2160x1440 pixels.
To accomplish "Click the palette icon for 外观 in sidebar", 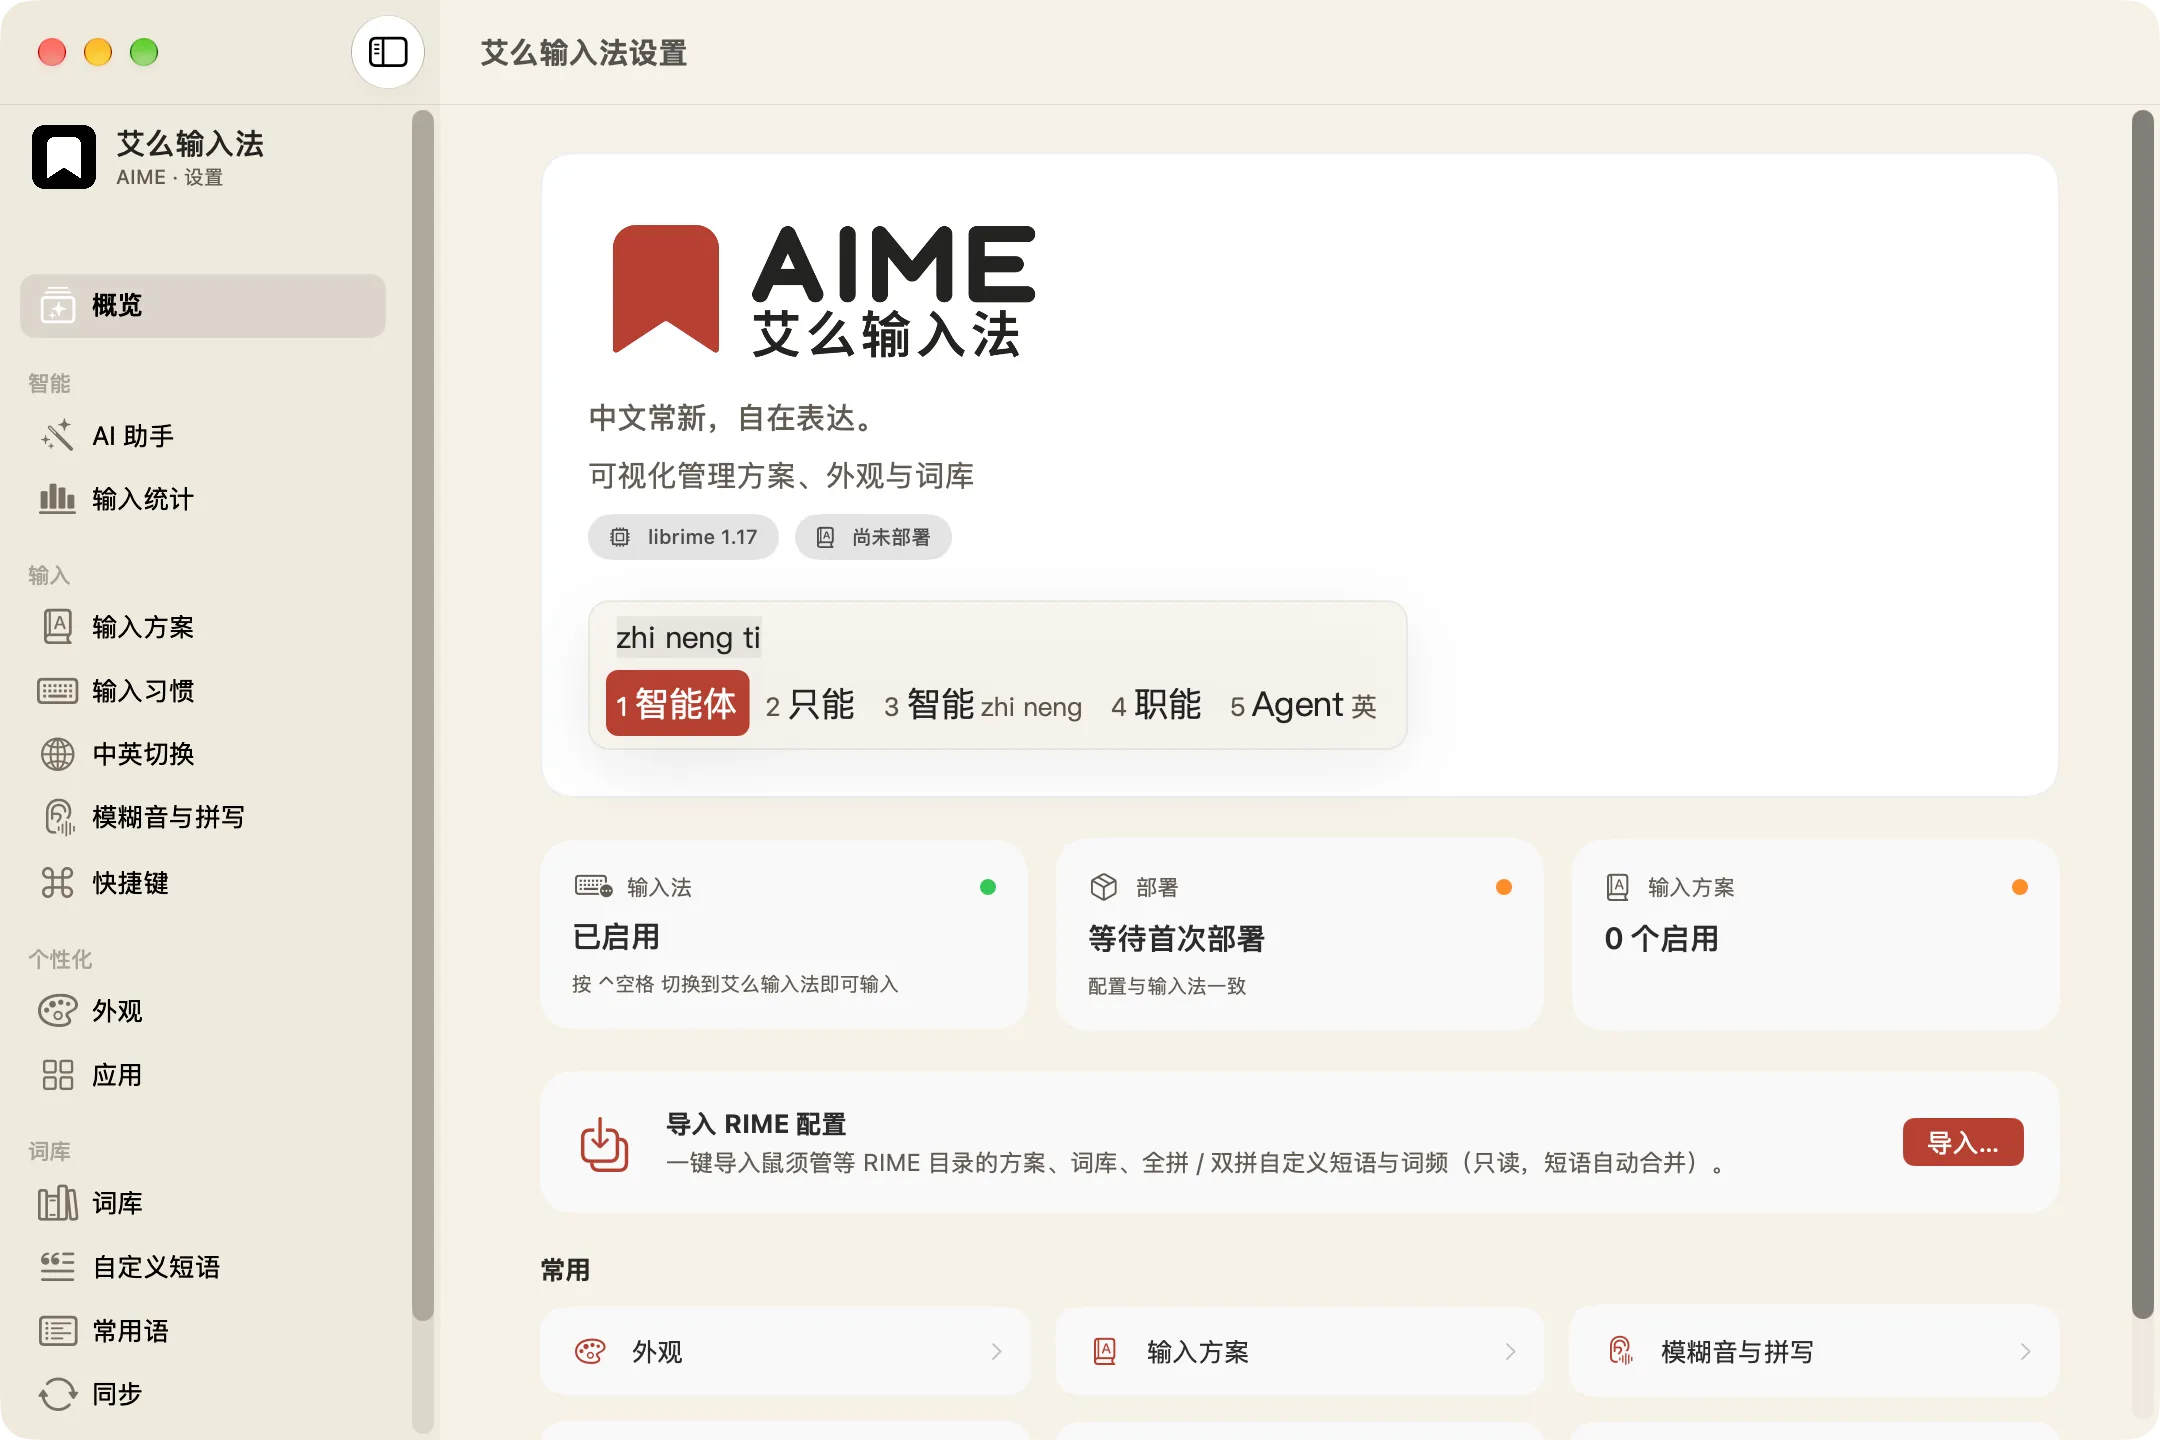I will pos(58,1011).
